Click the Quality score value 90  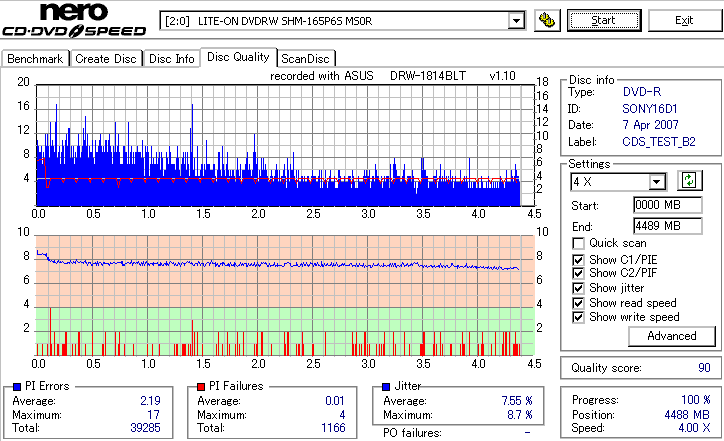(x=704, y=368)
